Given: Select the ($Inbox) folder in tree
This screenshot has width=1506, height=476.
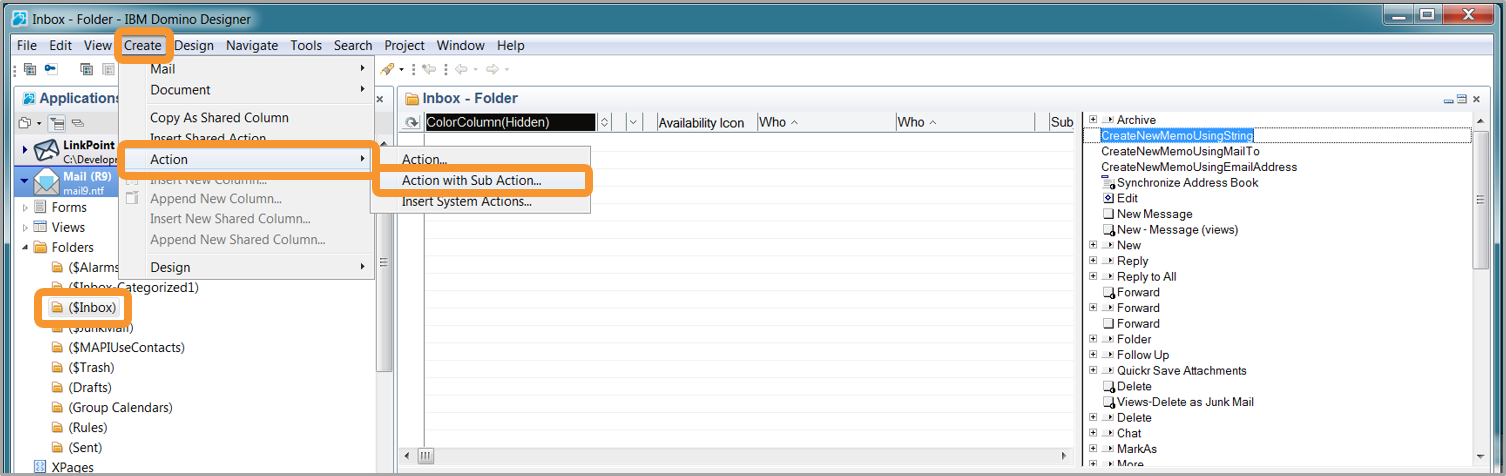Looking at the screenshot, I should click(93, 307).
